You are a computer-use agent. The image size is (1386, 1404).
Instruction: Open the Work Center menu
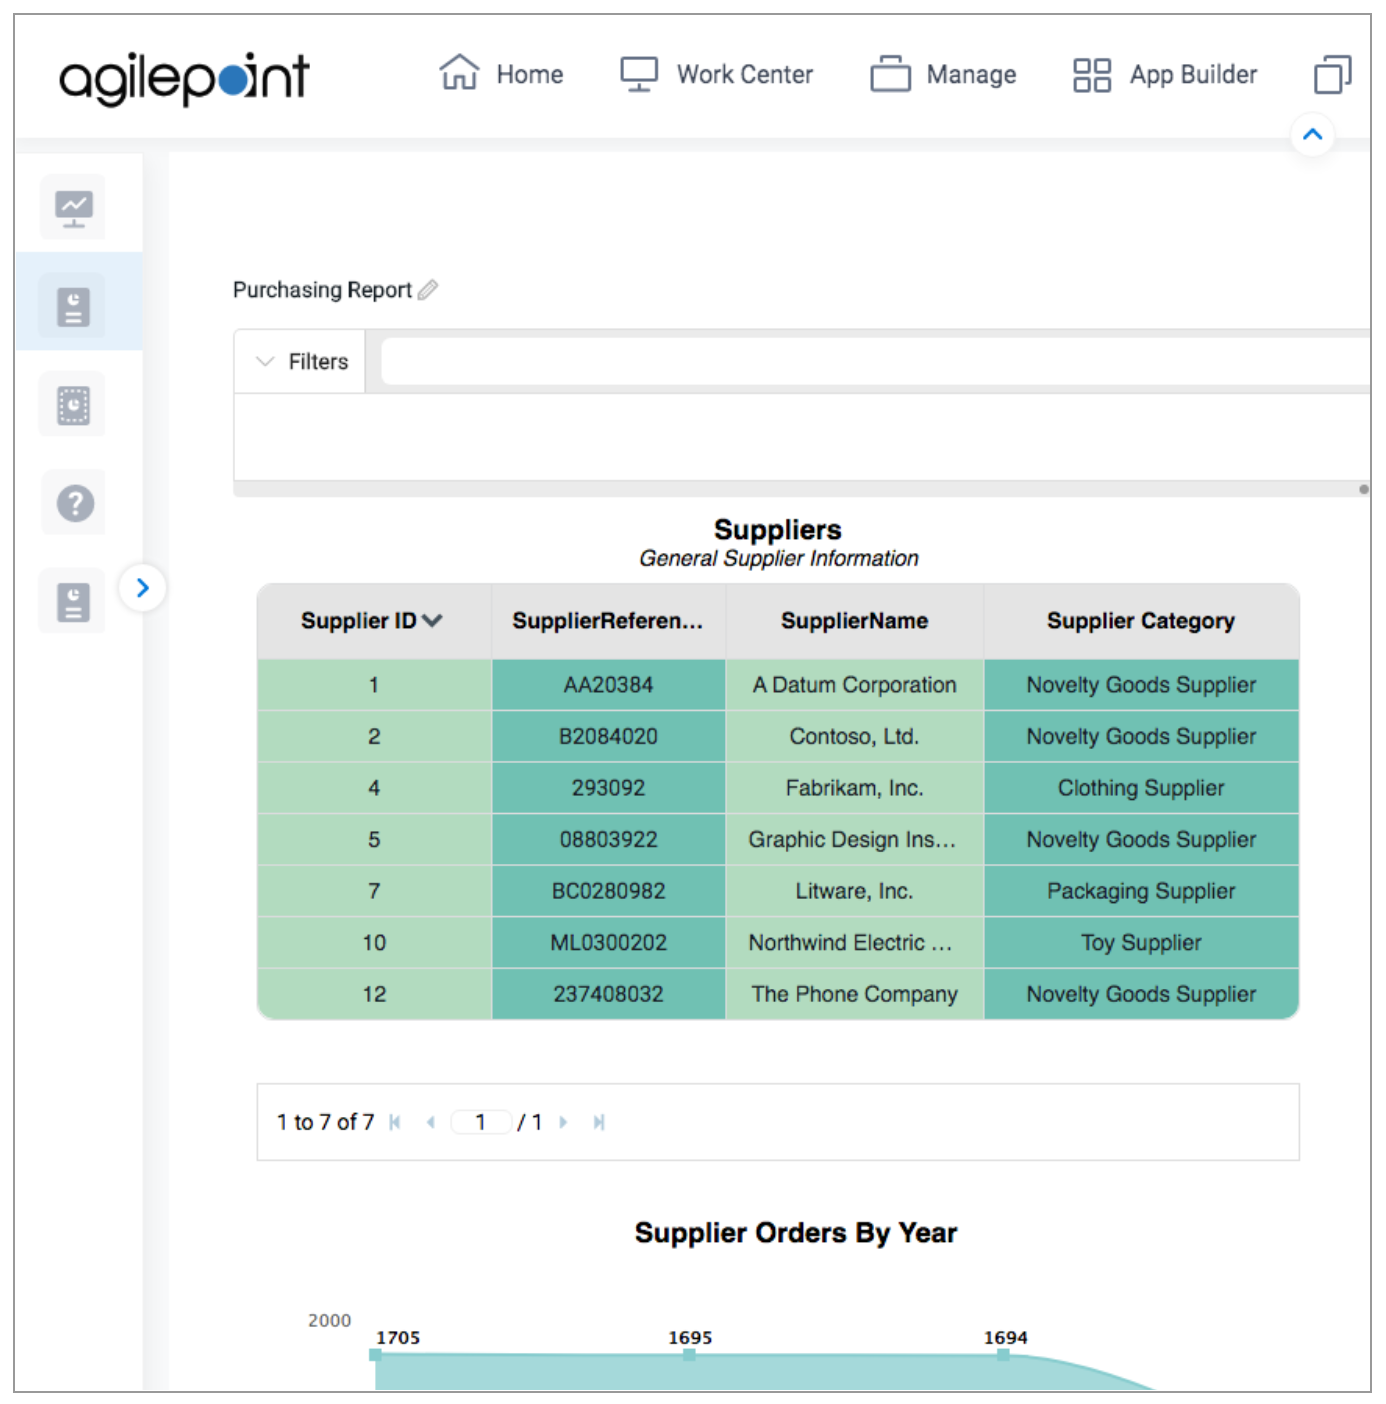(717, 74)
